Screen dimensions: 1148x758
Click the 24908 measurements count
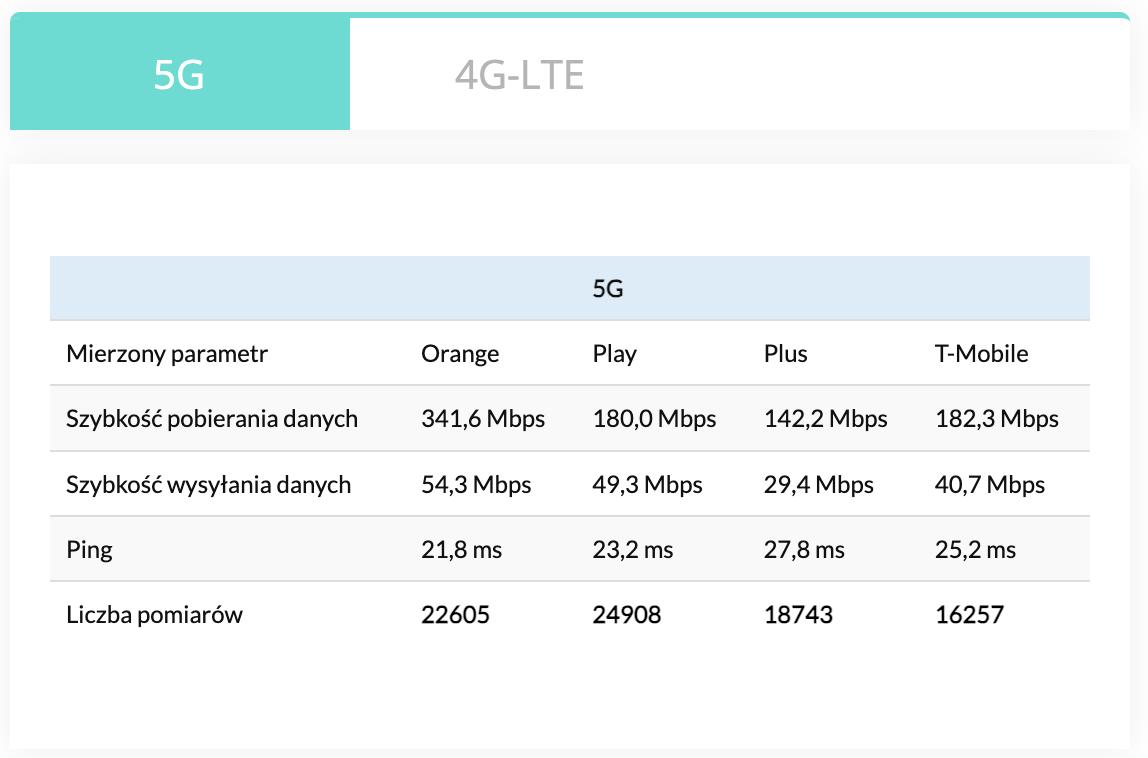[627, 615]
